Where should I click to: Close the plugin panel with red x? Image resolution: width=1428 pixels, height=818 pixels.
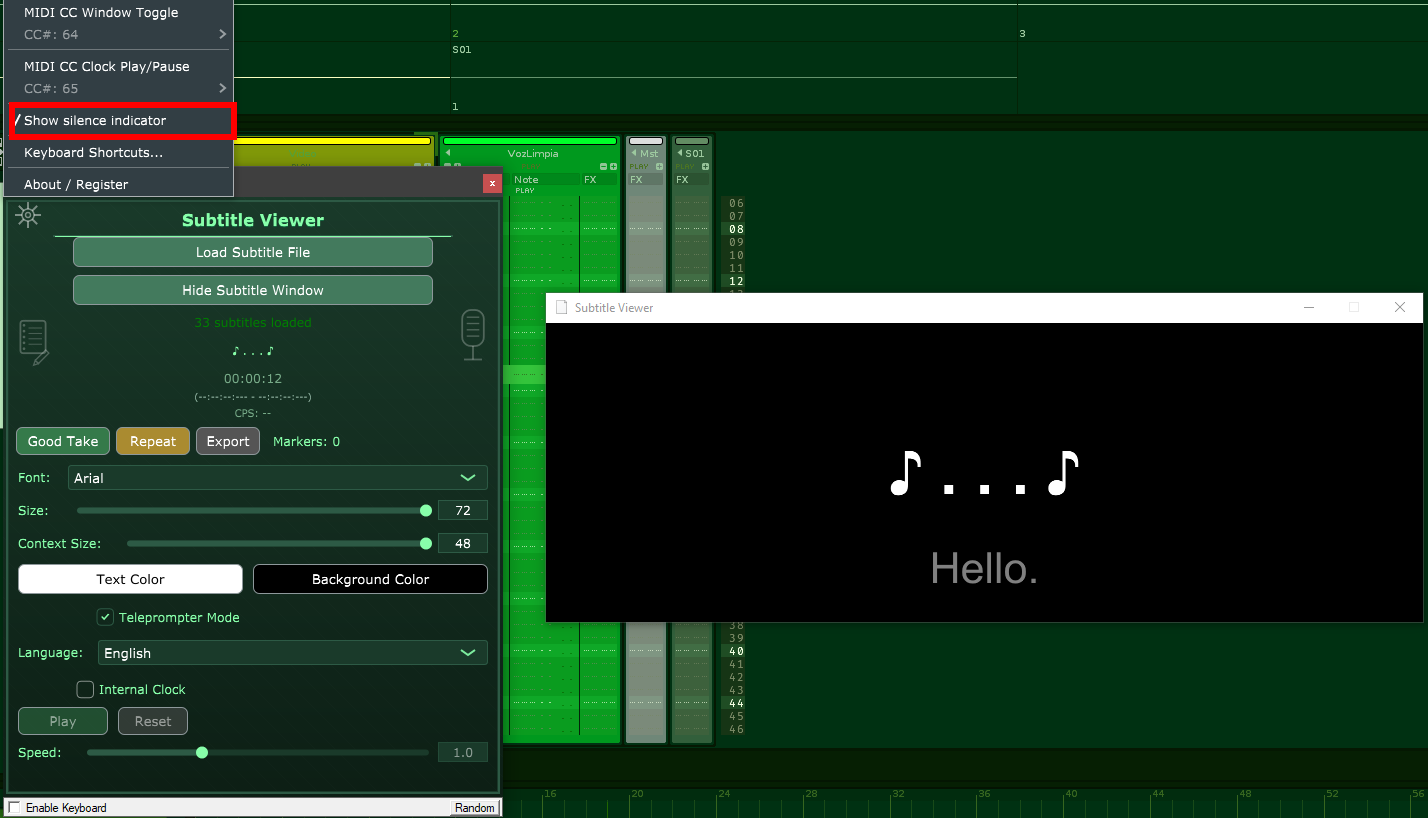pos(492,183)
